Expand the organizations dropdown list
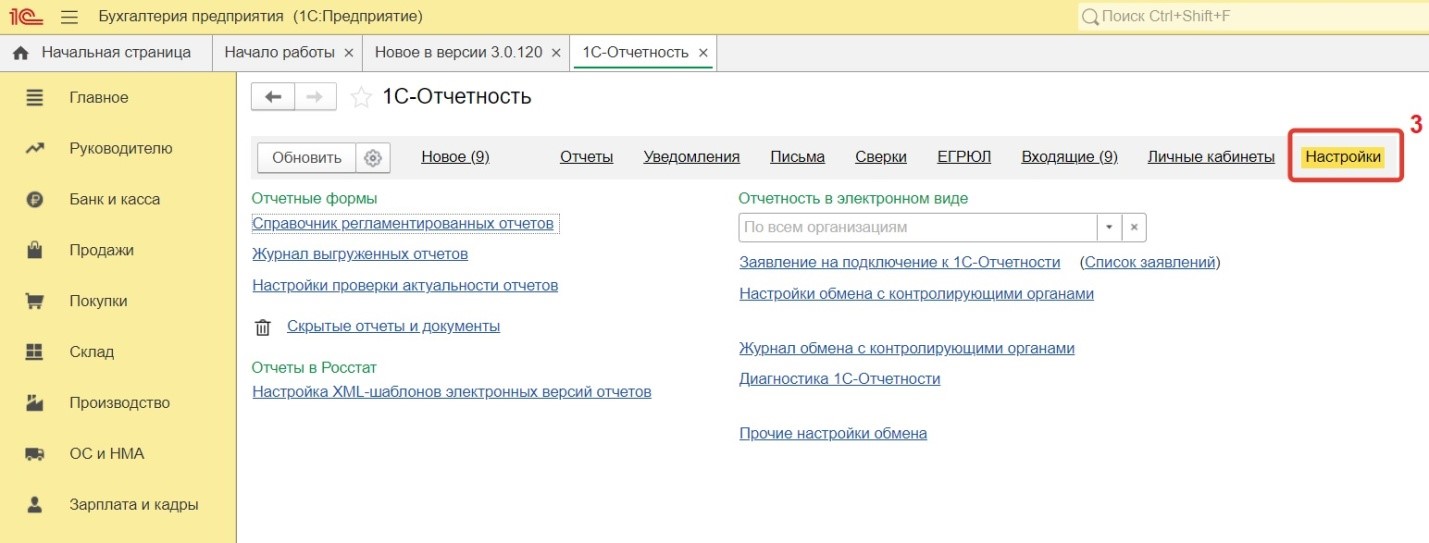The height and width of the screenshot is (543, 1429). point(1109,227)
